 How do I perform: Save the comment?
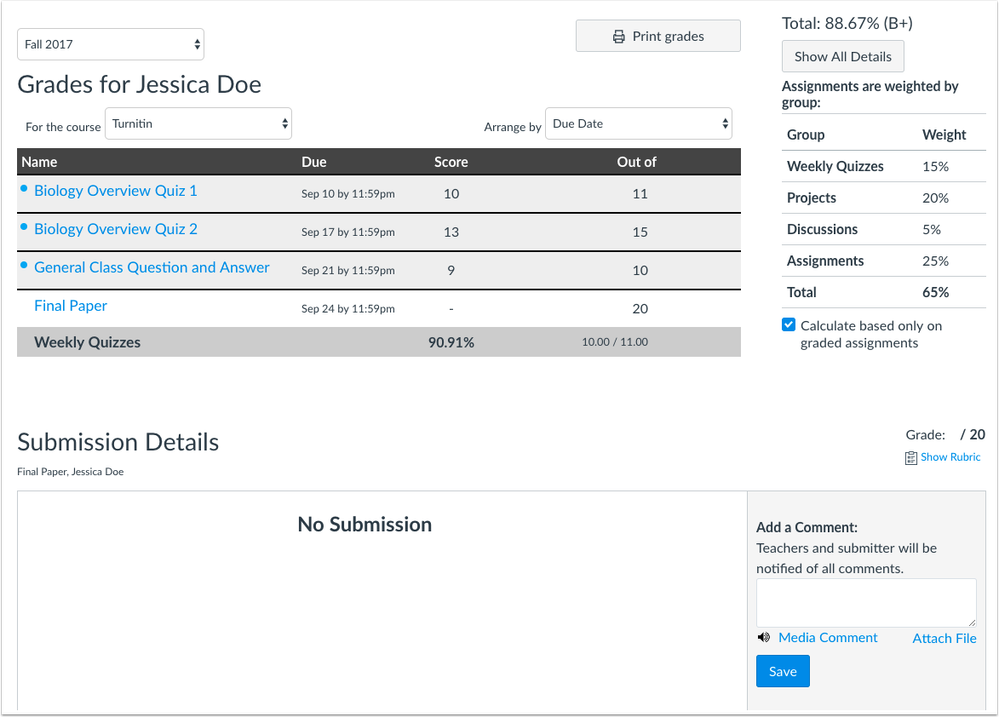click(782, 670)
